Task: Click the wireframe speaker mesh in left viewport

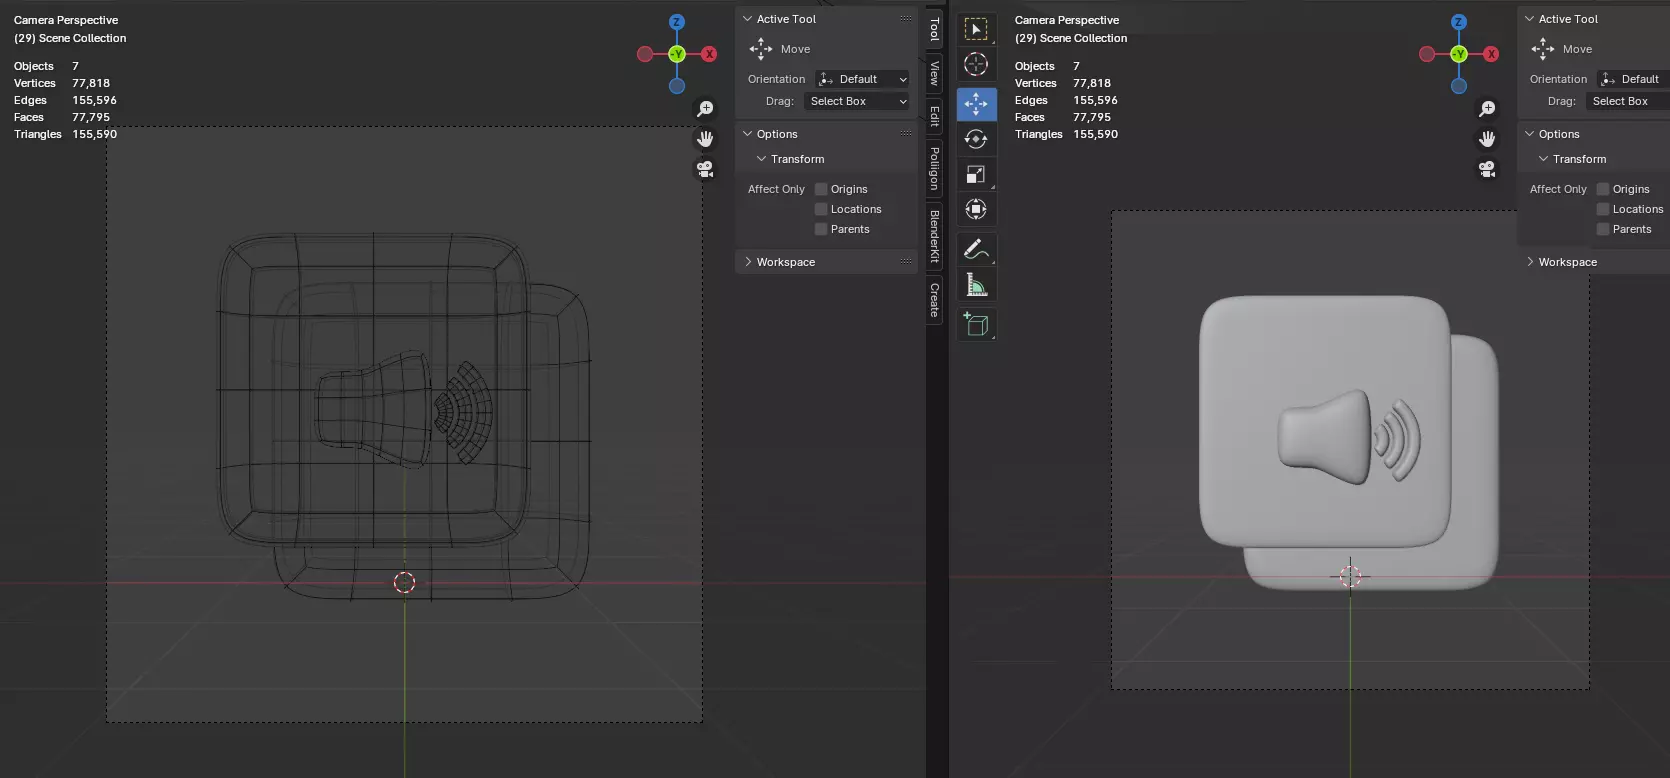Action: [x=374, y=410]
